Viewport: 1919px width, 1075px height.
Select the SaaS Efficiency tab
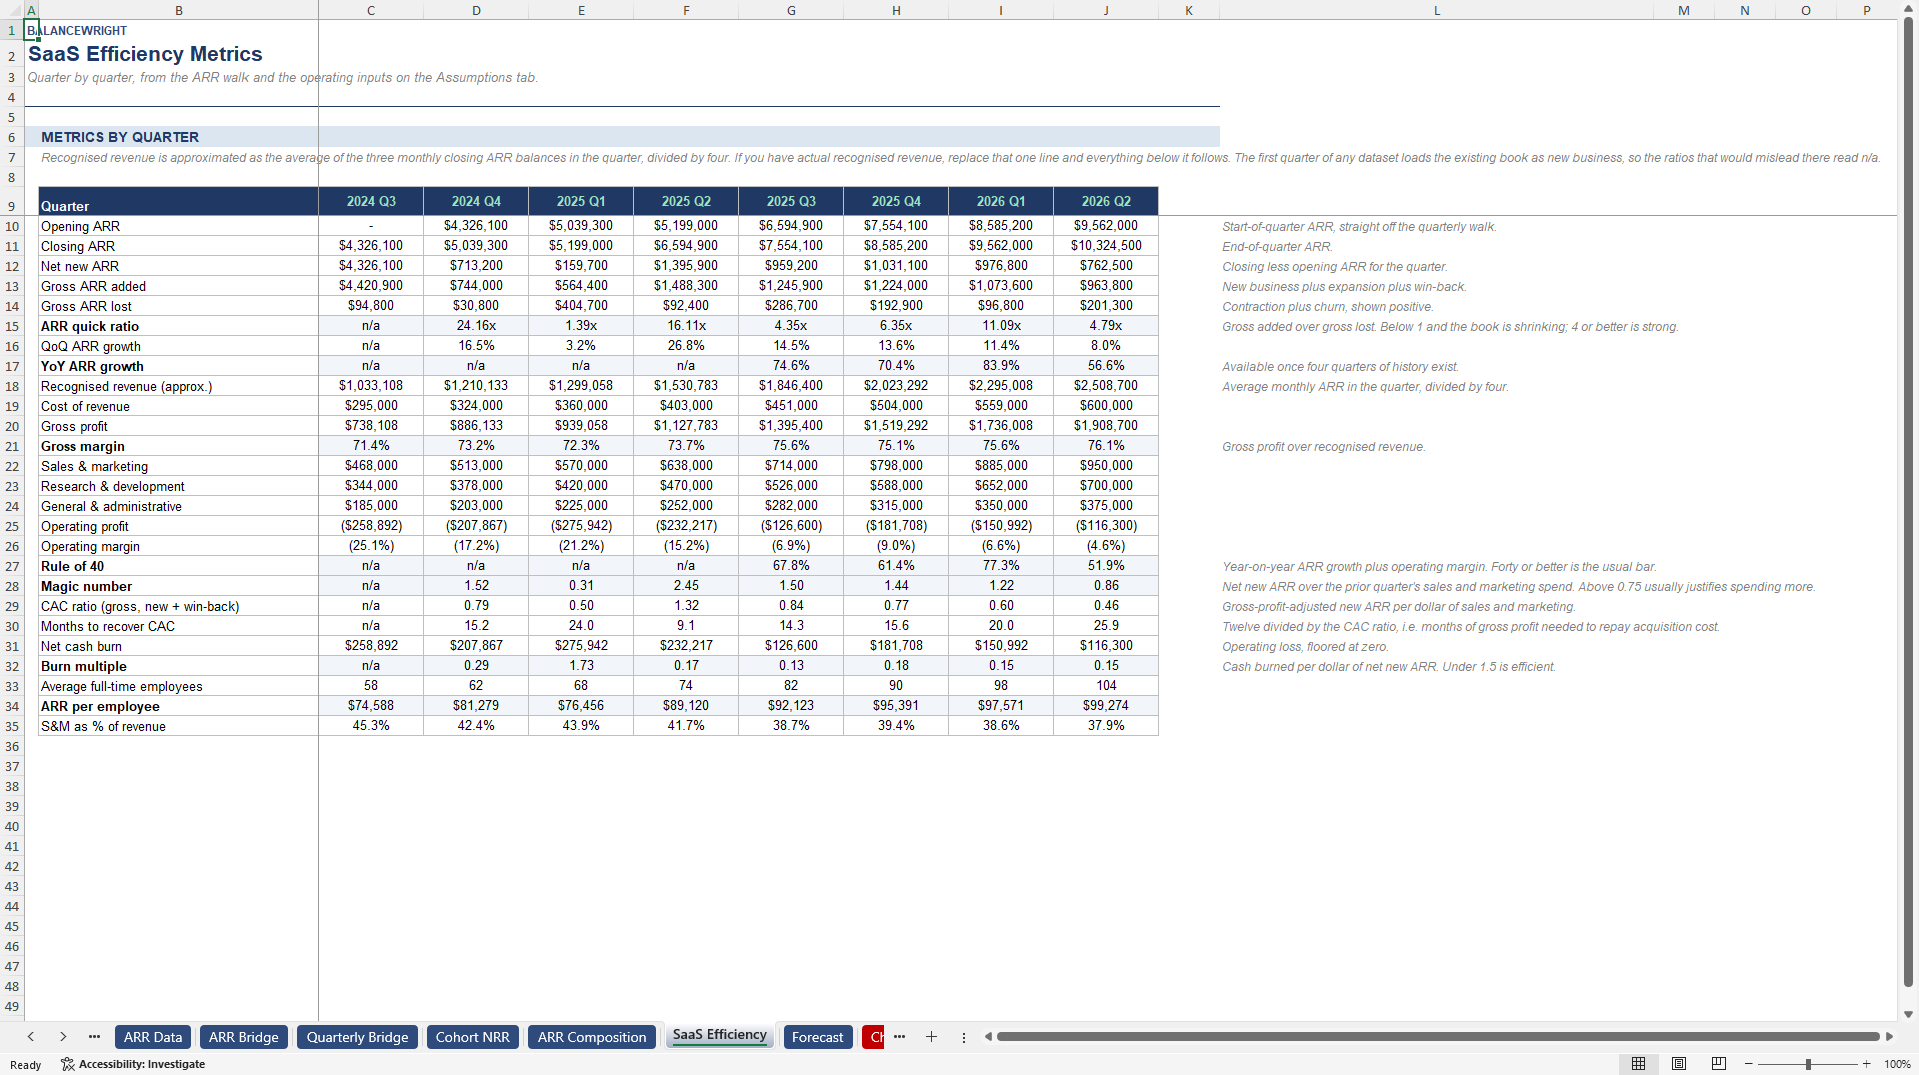[720, 1035]
